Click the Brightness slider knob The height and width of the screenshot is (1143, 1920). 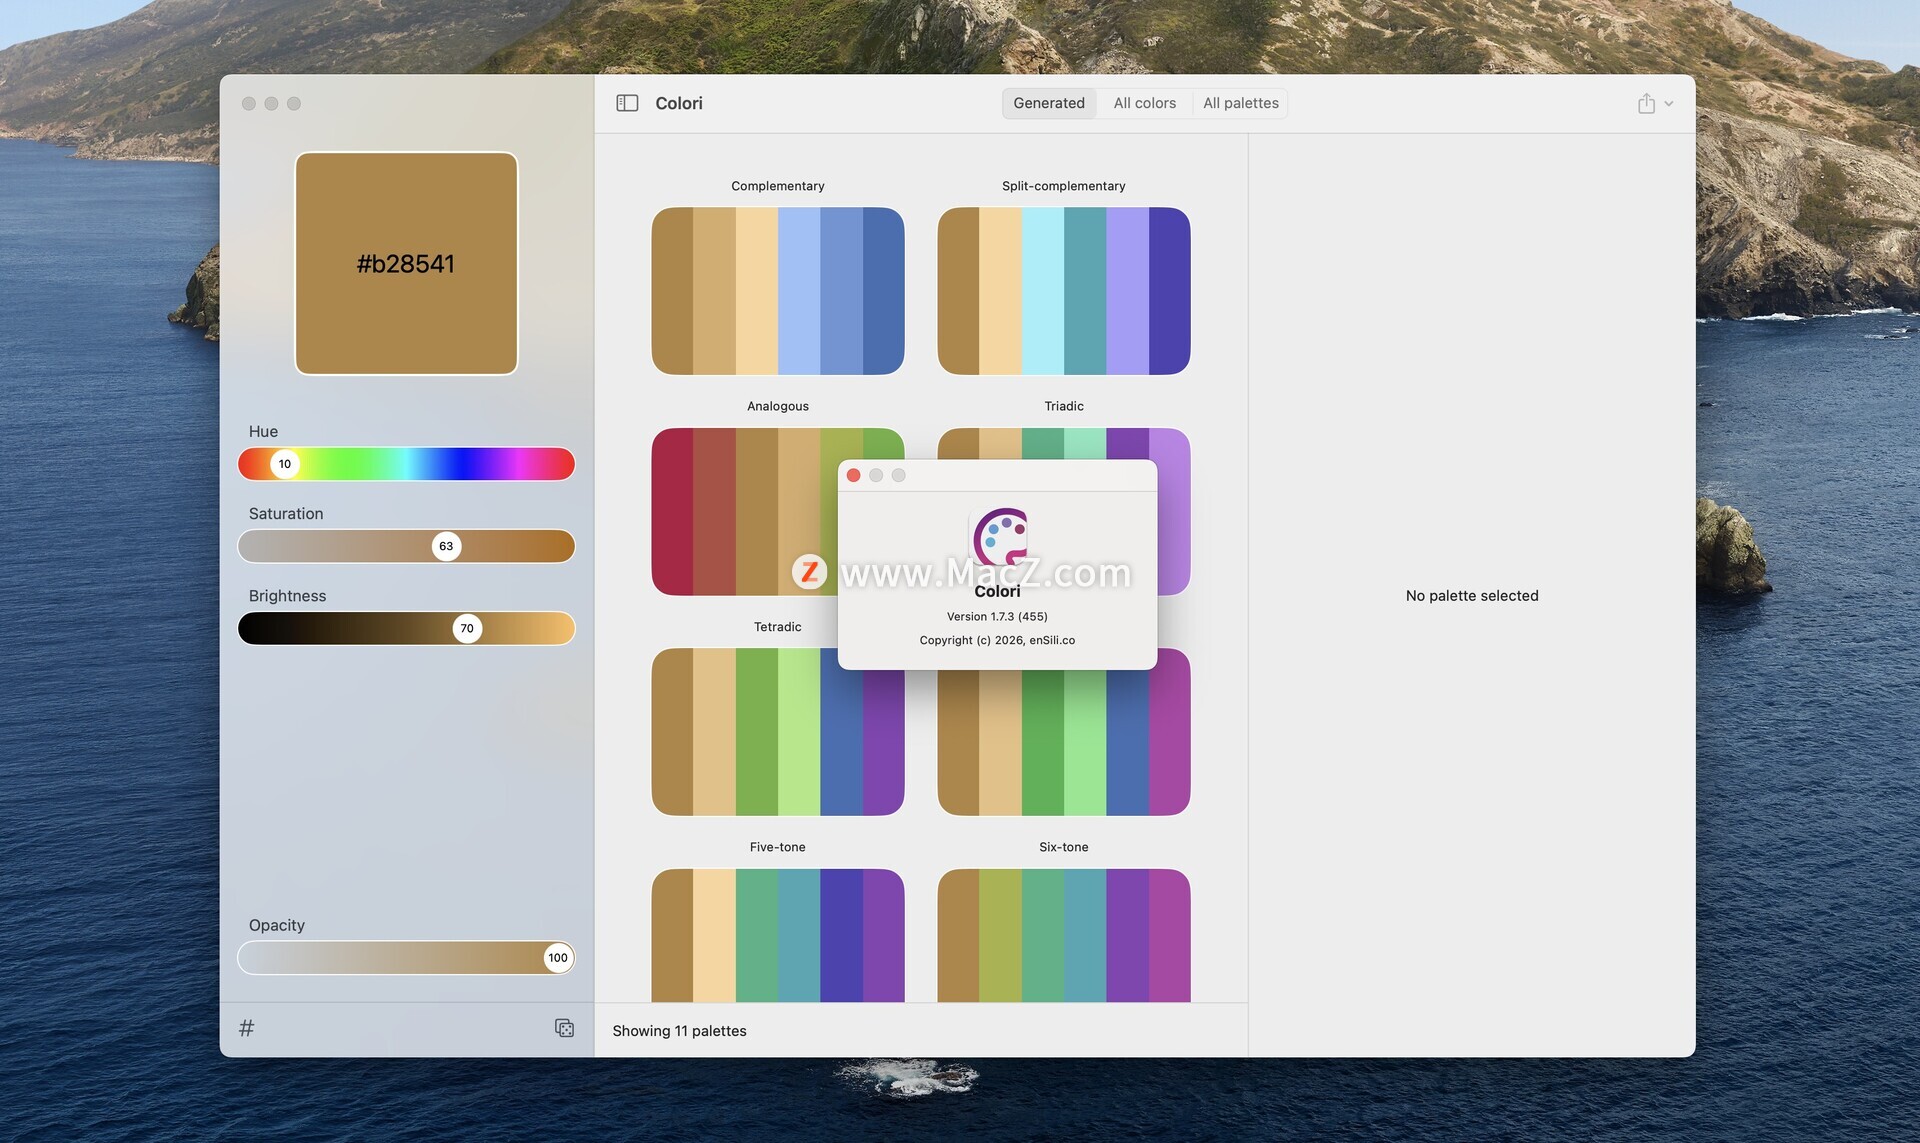[467, 628]
